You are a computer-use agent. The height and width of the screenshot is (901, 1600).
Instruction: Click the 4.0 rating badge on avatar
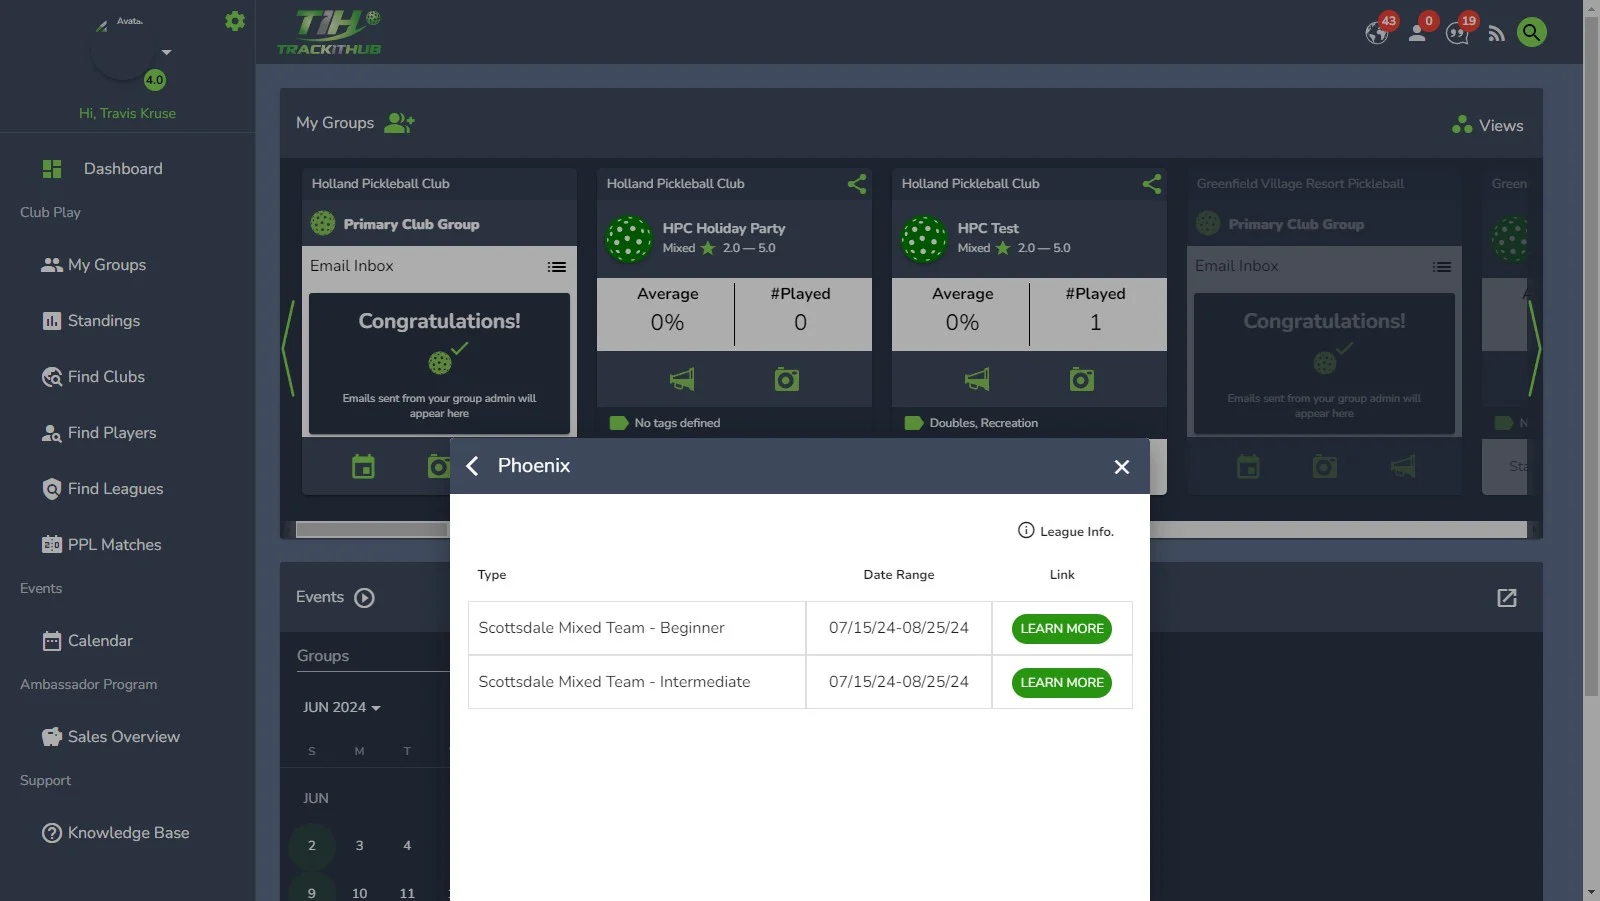(x=155, y=80)
